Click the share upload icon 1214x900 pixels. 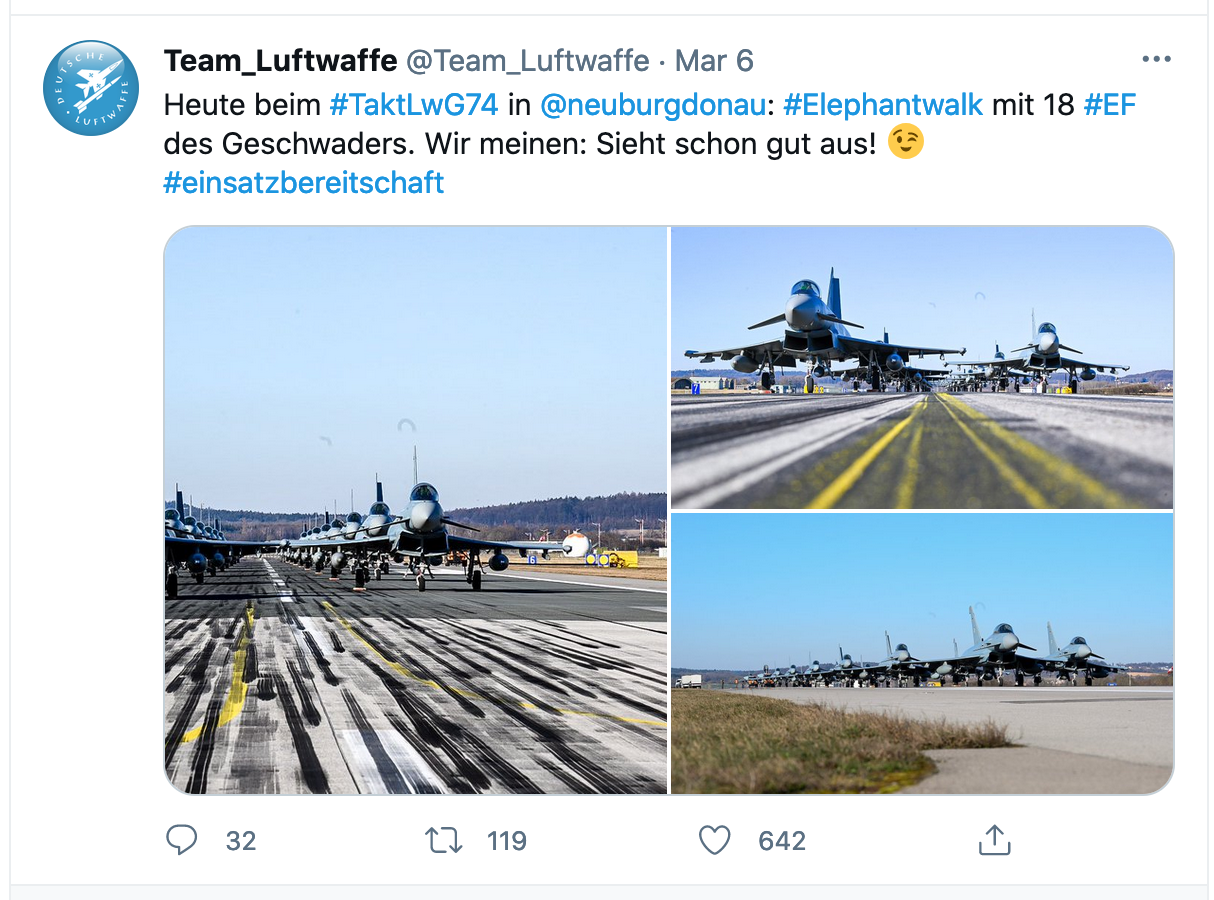994,840
